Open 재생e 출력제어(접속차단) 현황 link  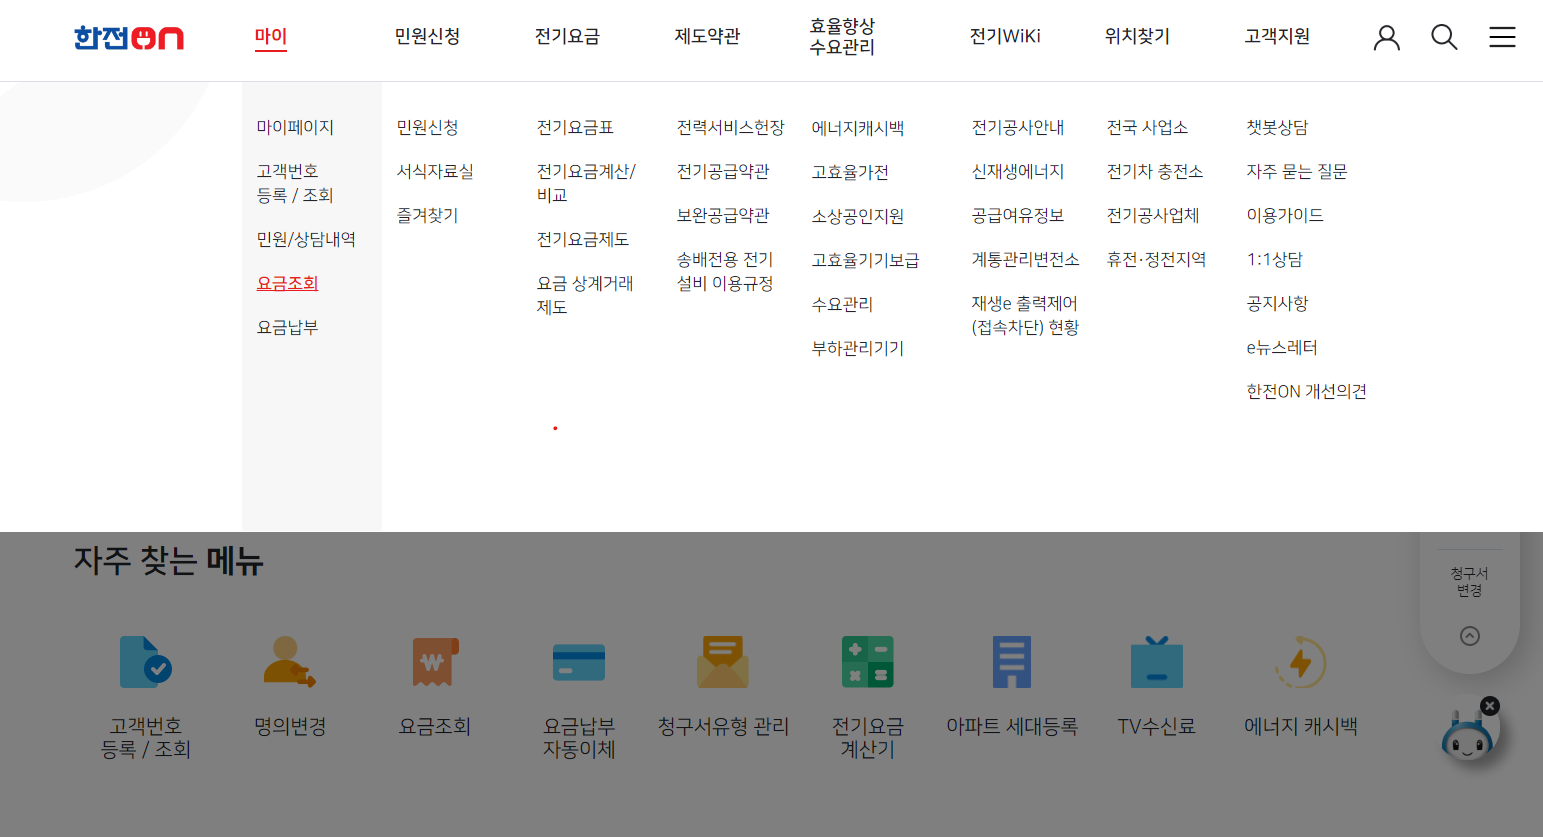pyautogui.click(x=1026, y=316)
